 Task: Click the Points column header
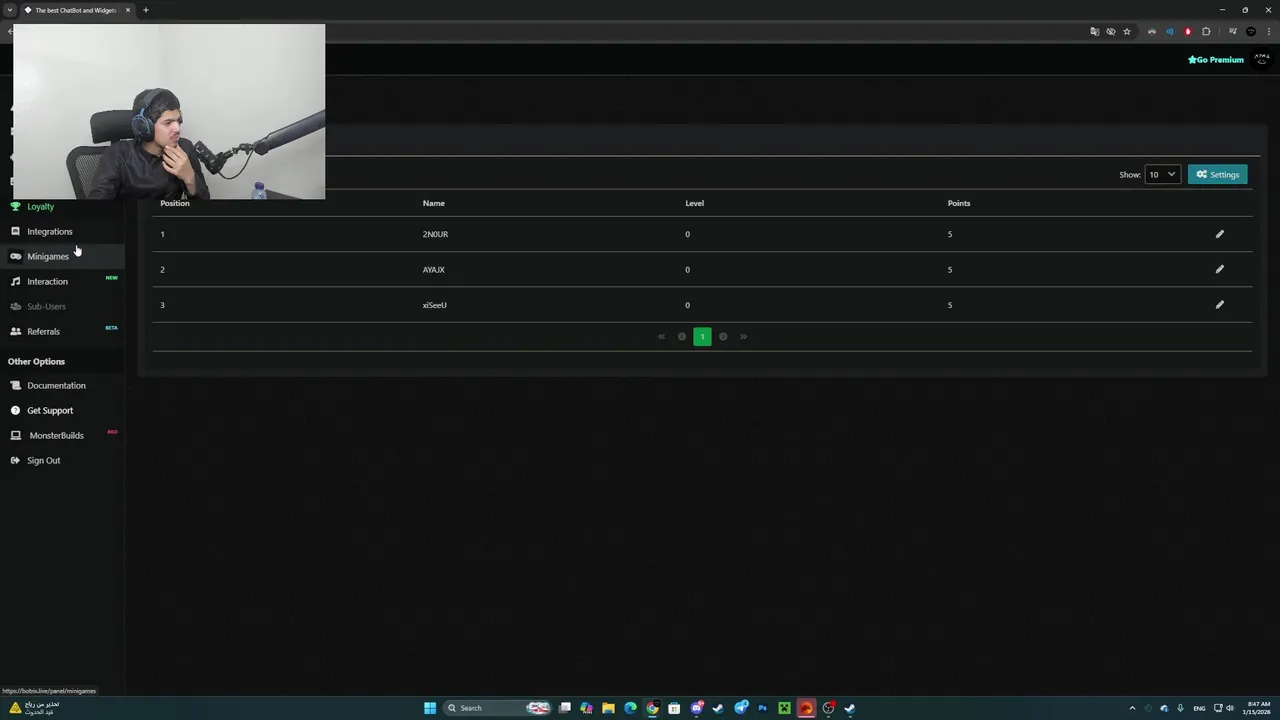click(x=959, y=203)
